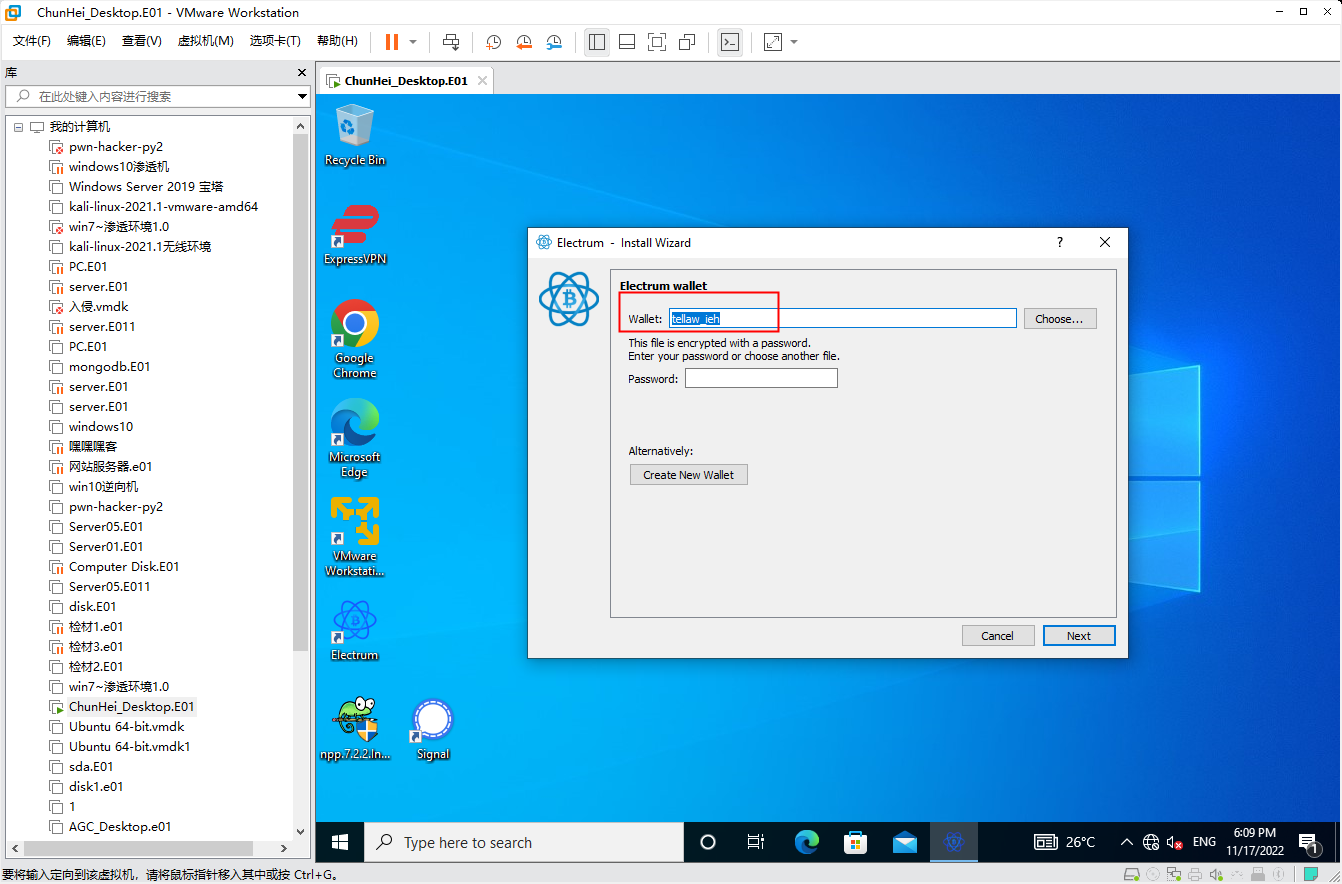Close the library panel with the X
1342x884 pixels.
click(302, 73)
